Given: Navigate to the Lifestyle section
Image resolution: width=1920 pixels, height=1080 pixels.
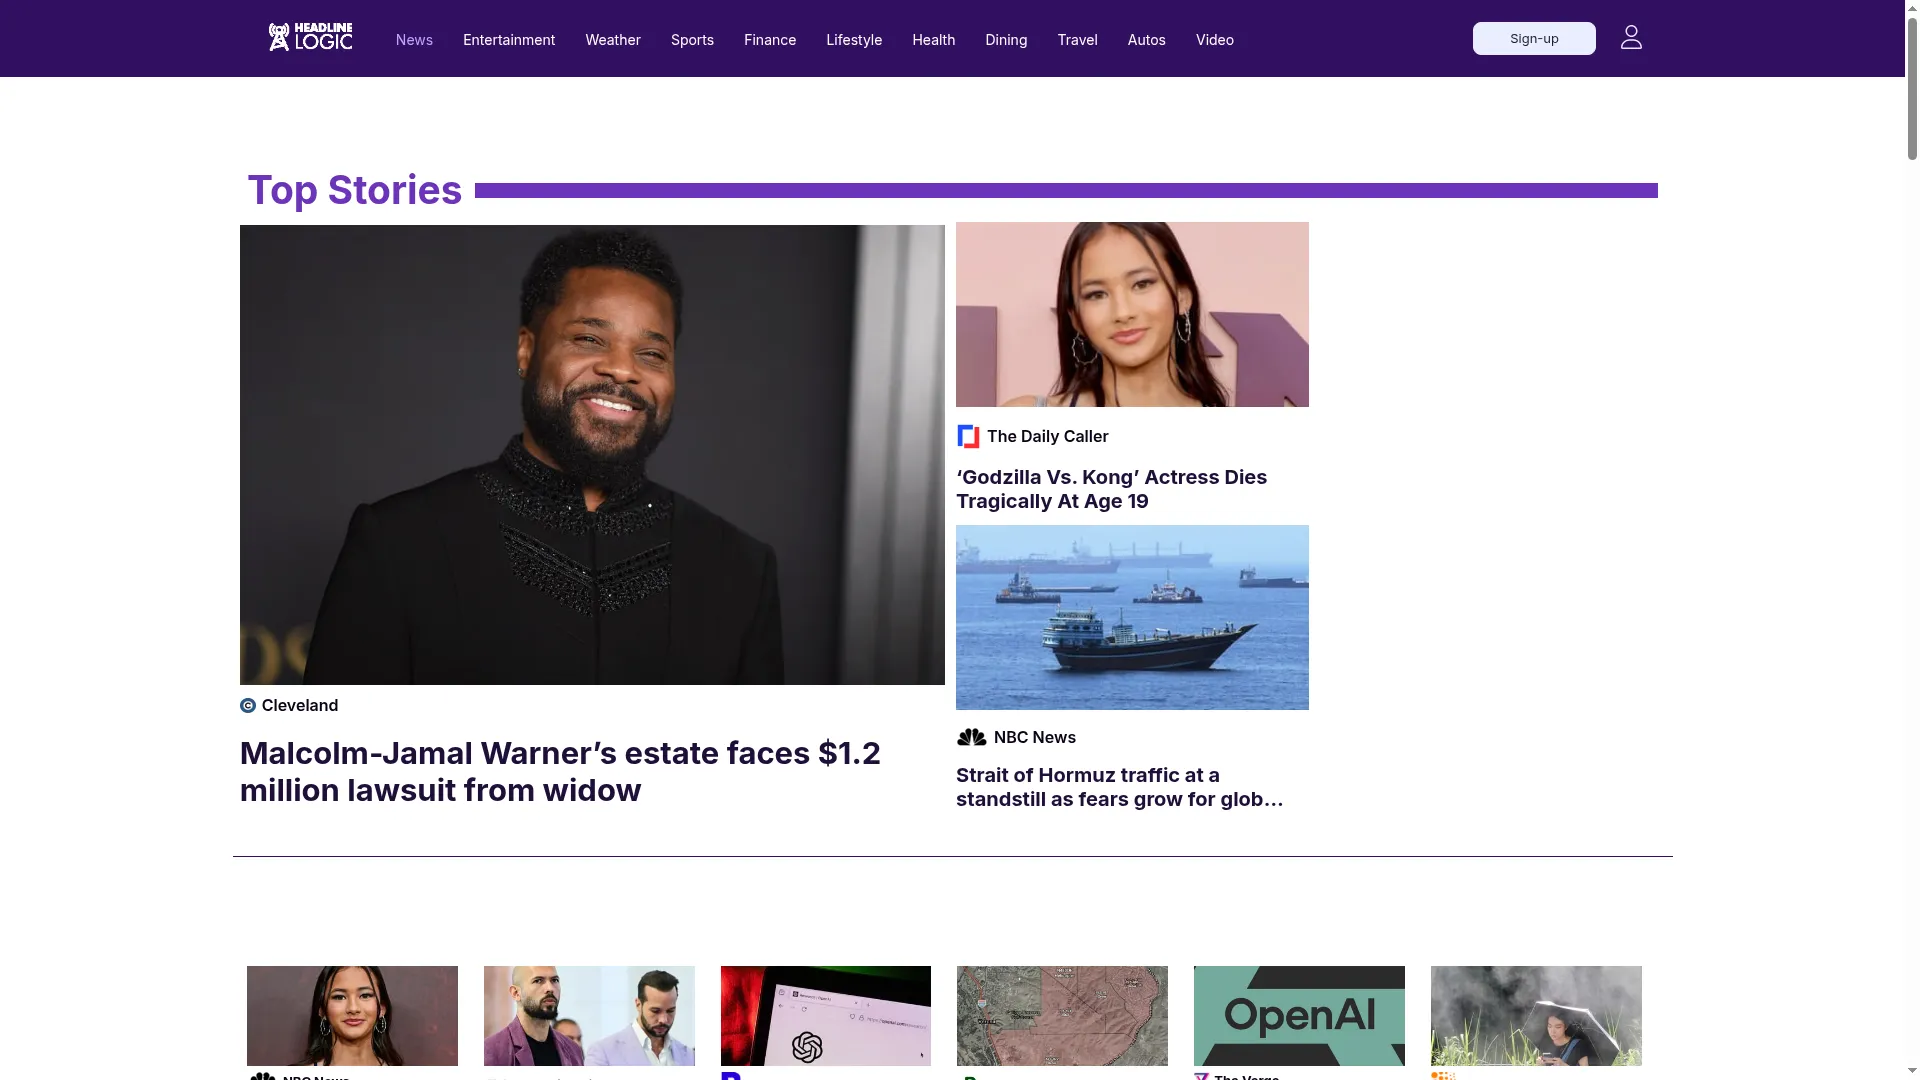Looking at the screenshot, I should click(854, 40).
